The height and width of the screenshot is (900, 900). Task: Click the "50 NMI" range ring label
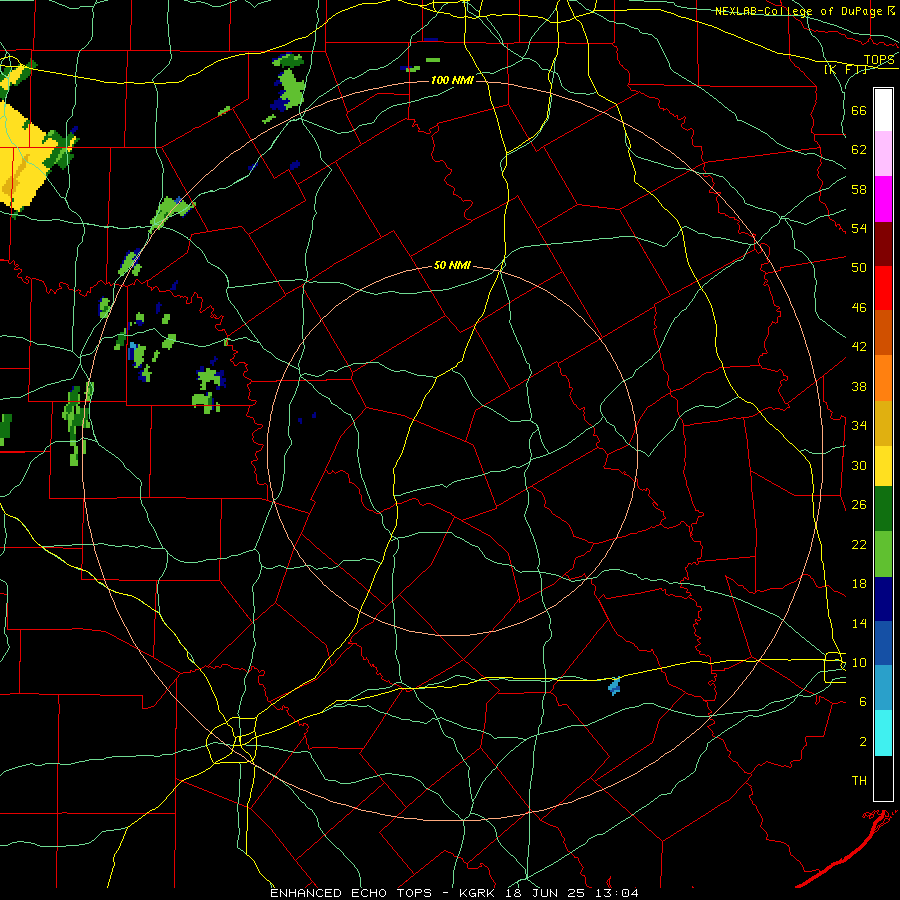(x=452, y=265)
